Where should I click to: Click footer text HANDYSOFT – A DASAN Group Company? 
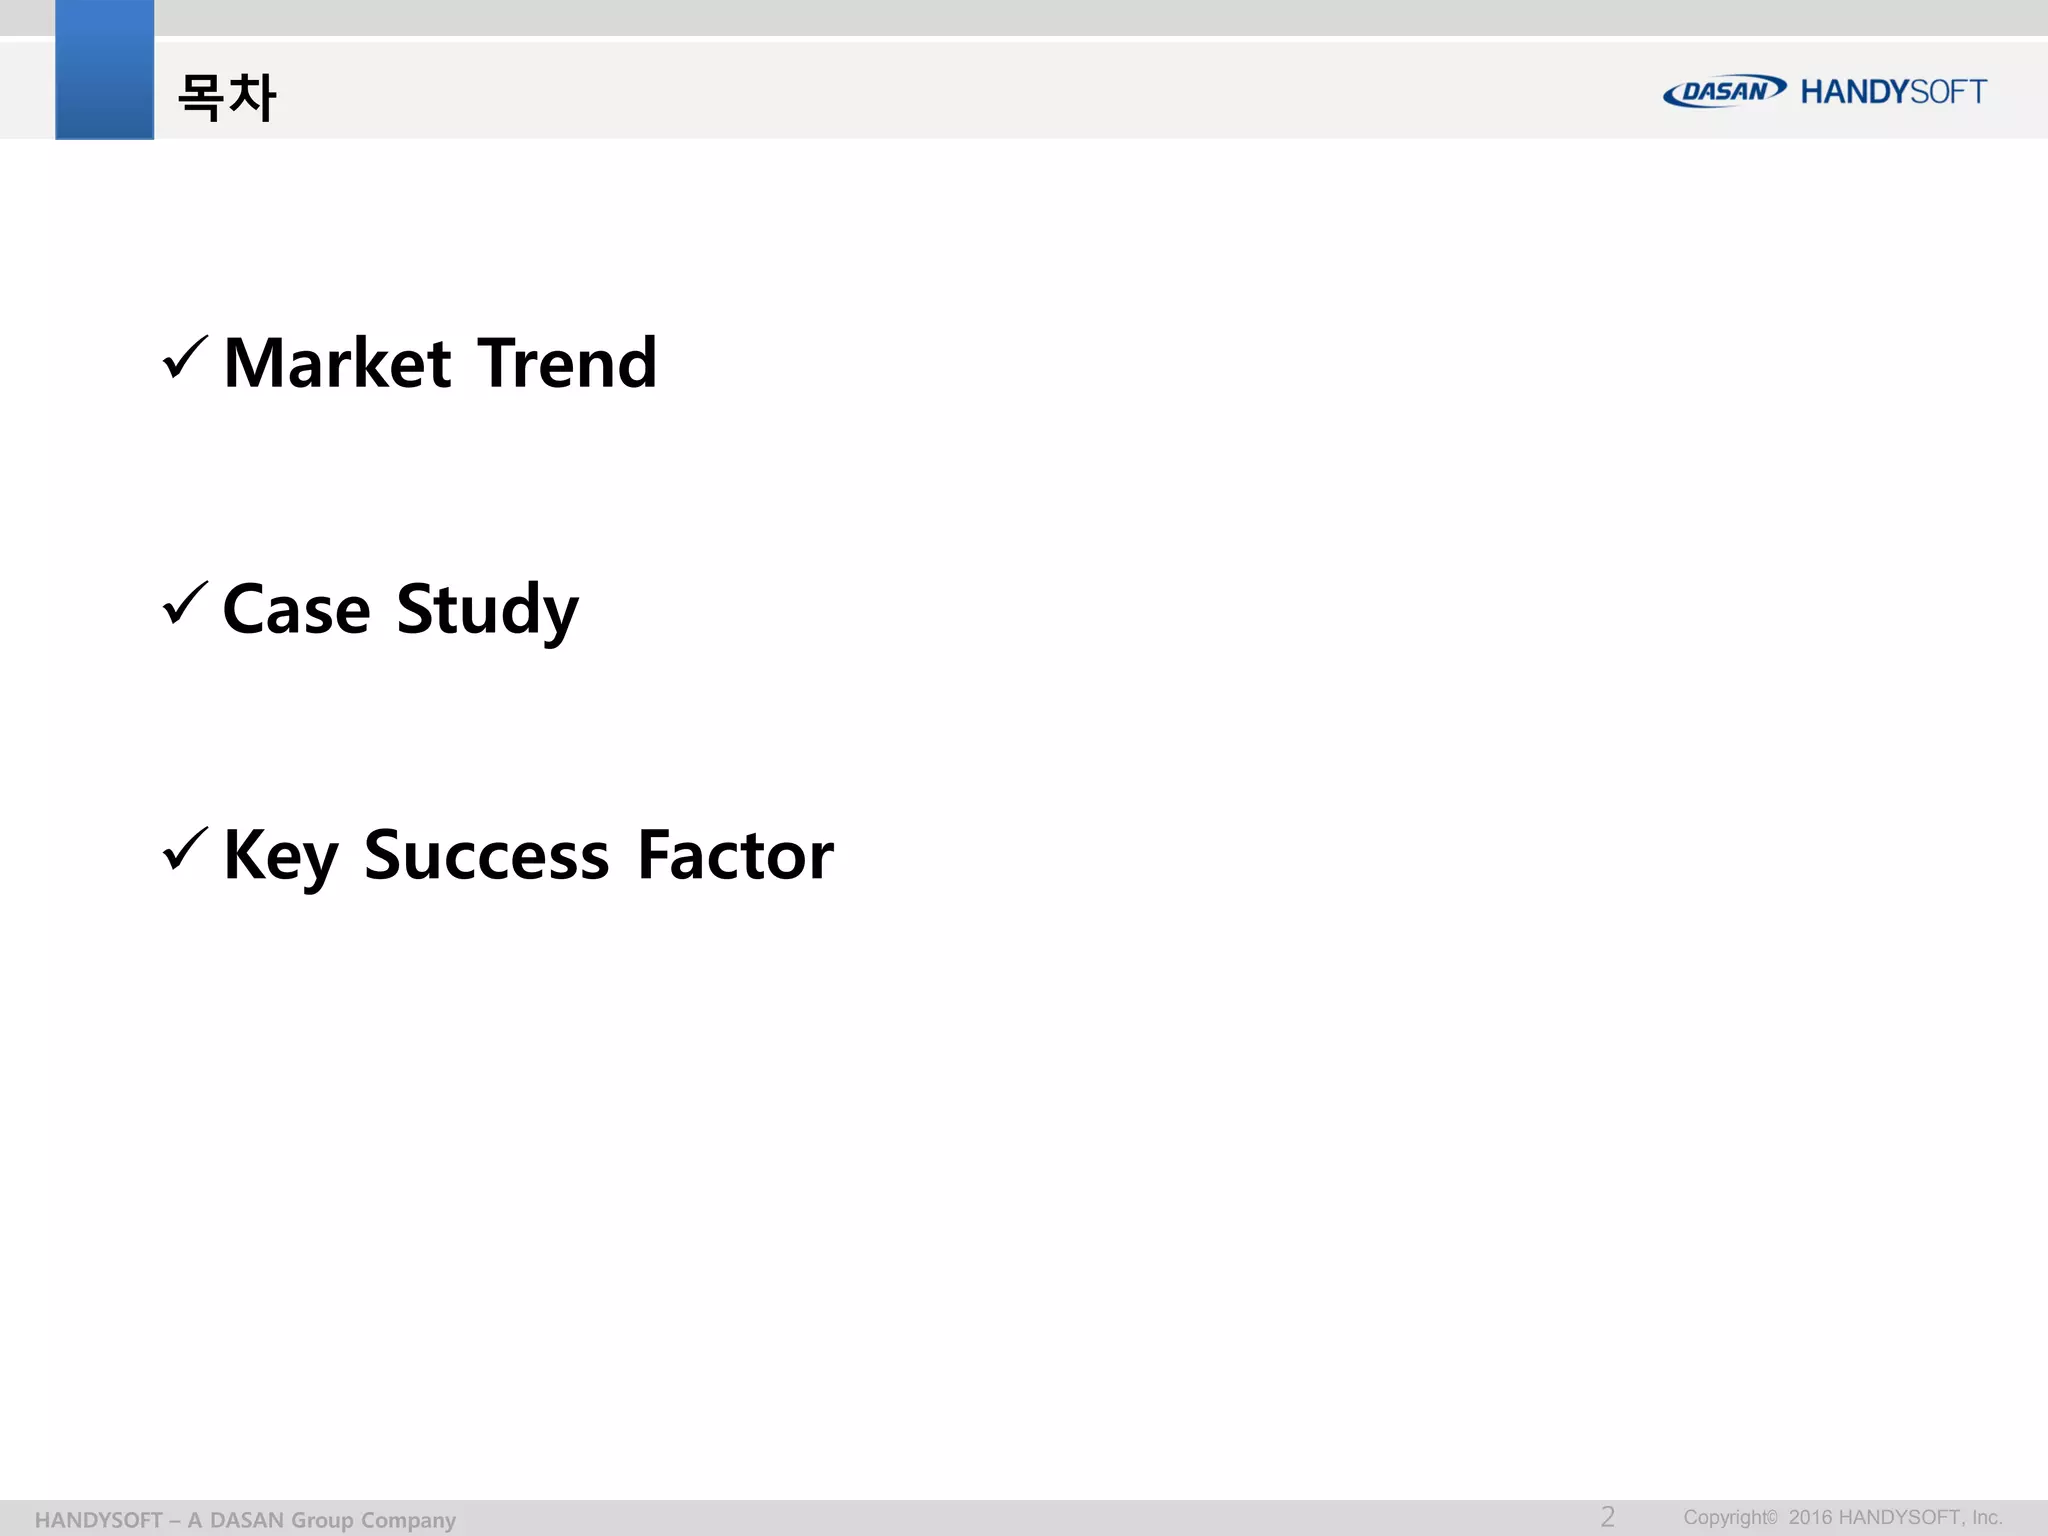(x=245, y=1520)
